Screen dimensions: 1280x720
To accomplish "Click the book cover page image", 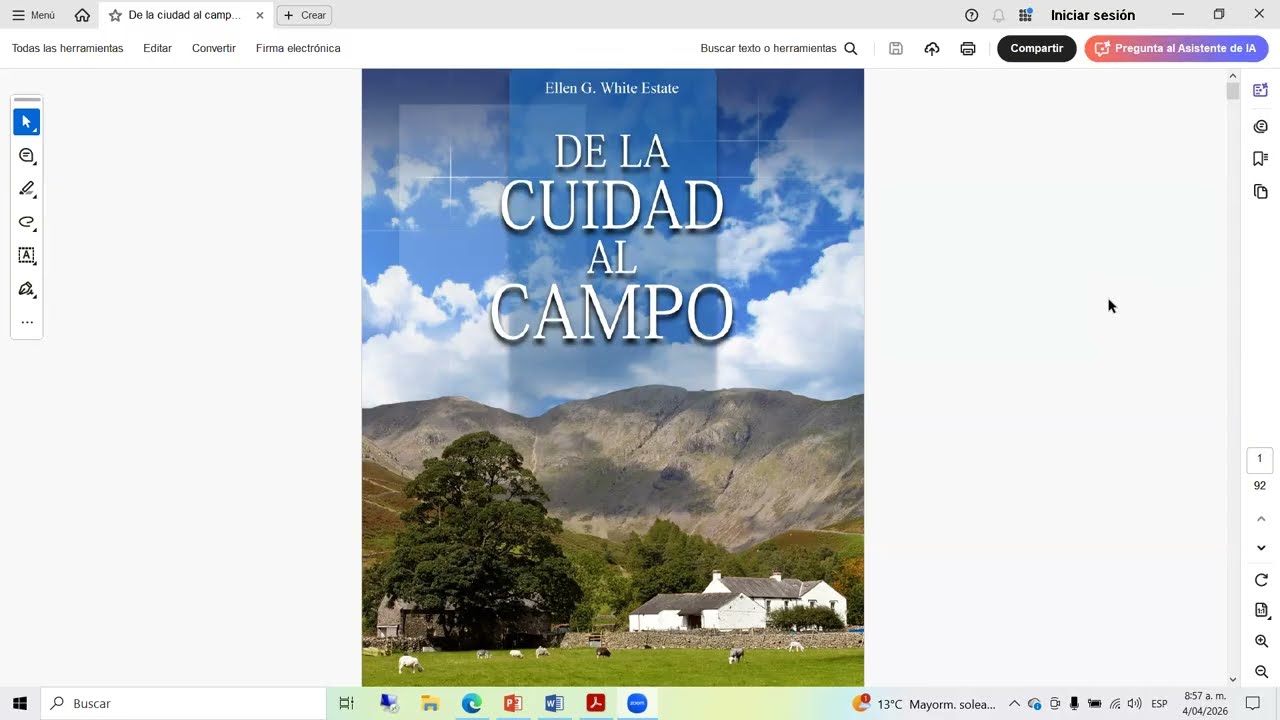I will (613, 377).
